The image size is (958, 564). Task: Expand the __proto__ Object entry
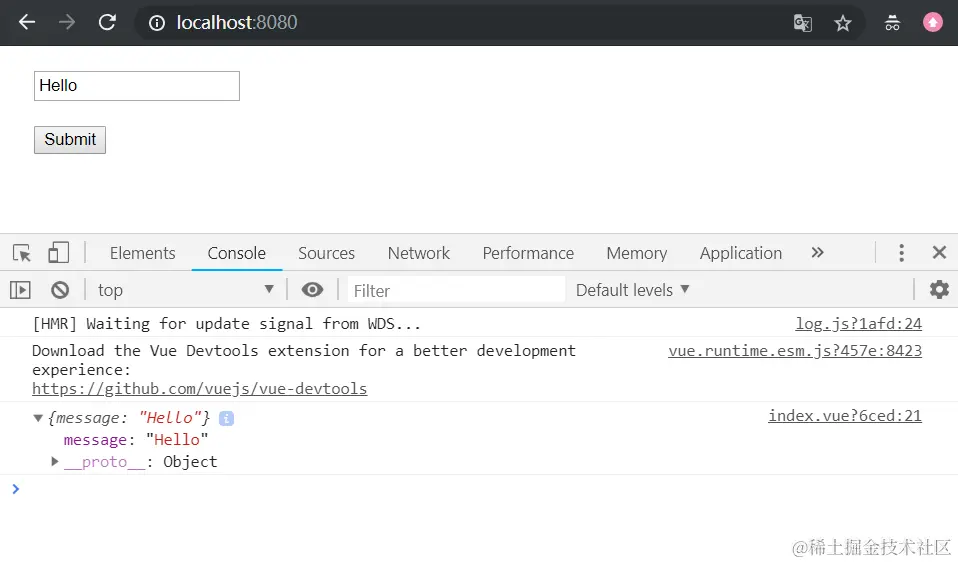click(54, 461)
